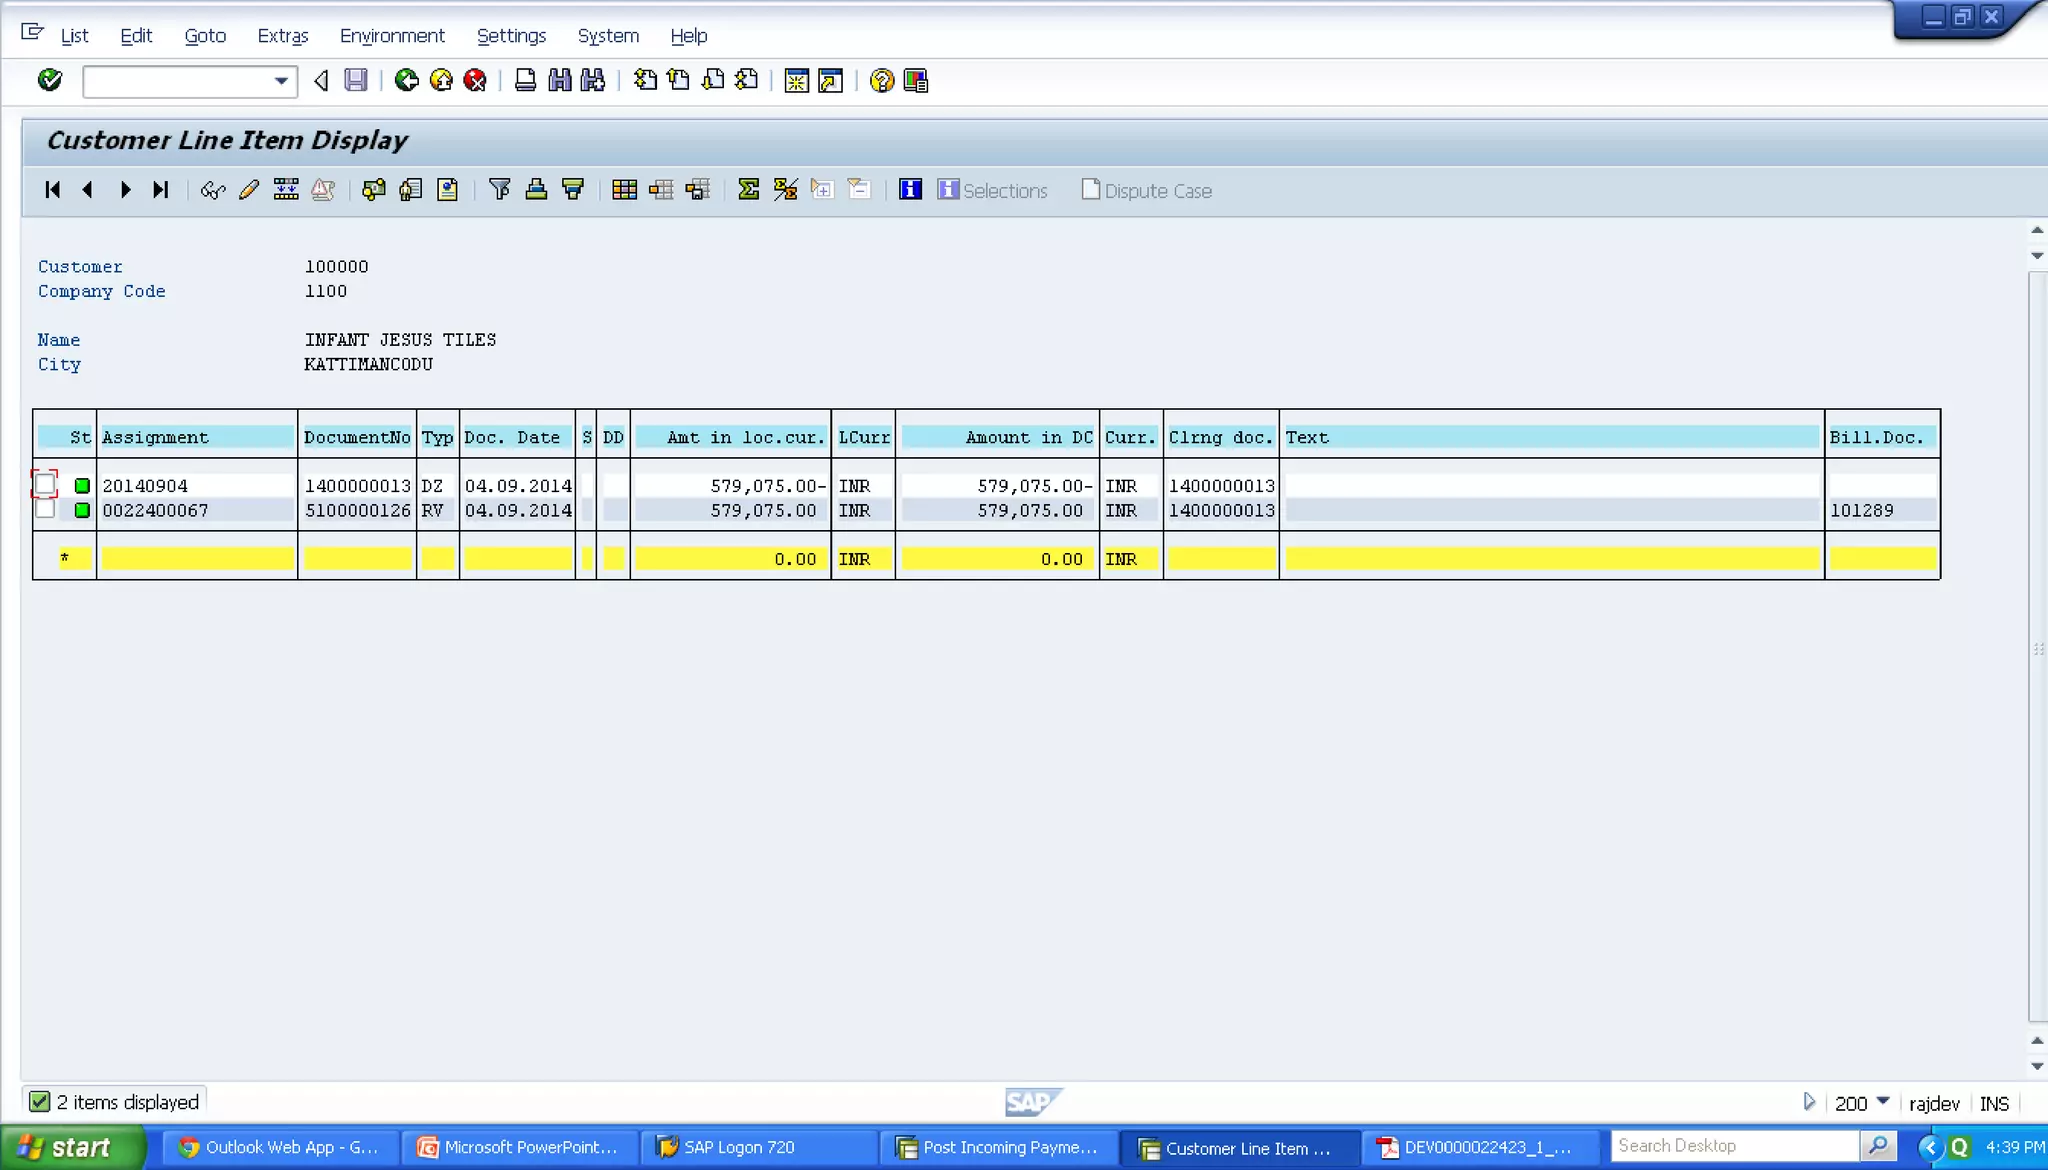Click the yellow Exit up-arrow icon
This screenshot has width=2048, height=1170.
[x=441, y=80]
